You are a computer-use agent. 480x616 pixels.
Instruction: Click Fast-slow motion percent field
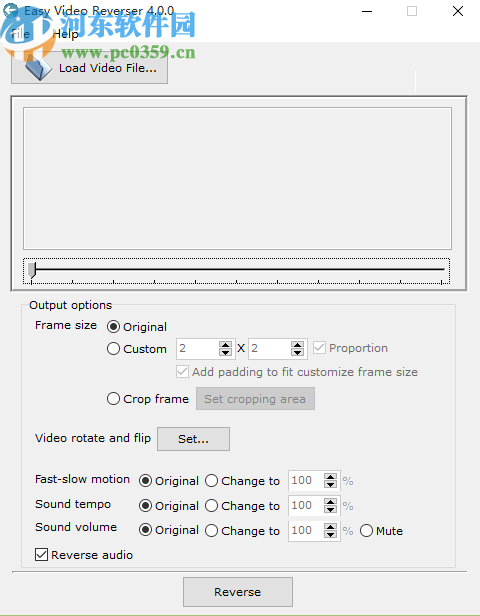[306, 480]
